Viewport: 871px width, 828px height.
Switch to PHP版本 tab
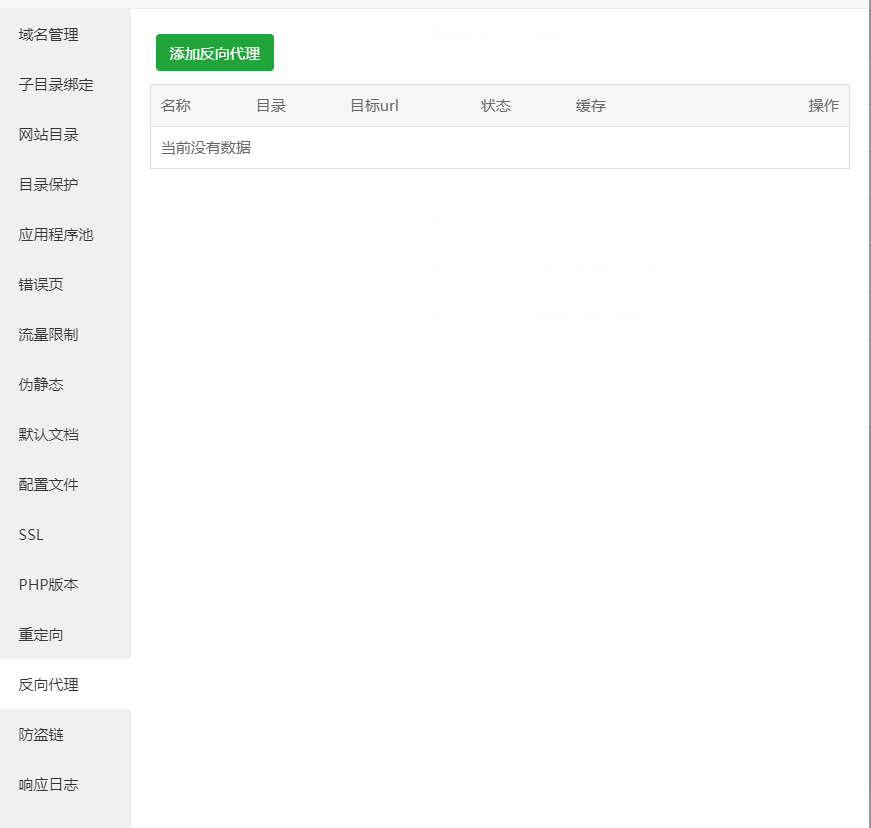coord(65,584)
